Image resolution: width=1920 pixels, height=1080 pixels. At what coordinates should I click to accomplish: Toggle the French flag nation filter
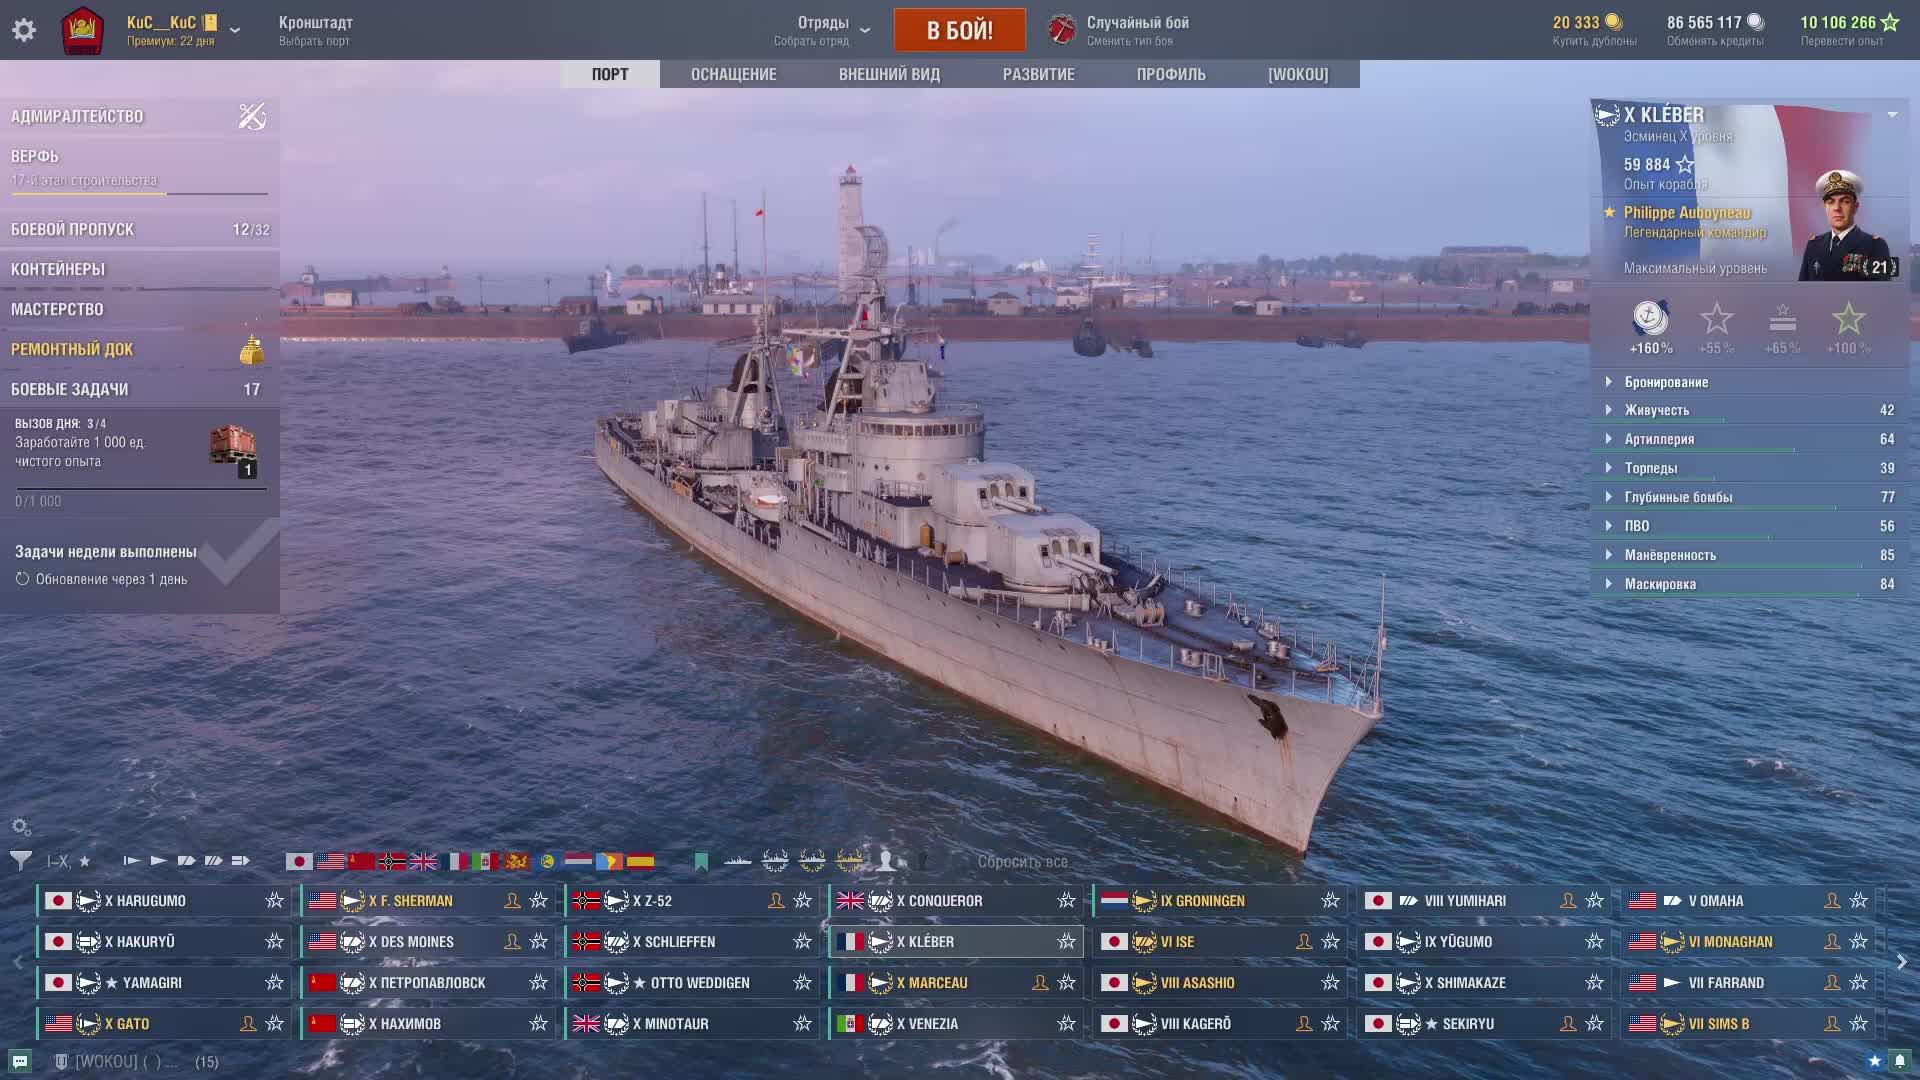[455, 861]
